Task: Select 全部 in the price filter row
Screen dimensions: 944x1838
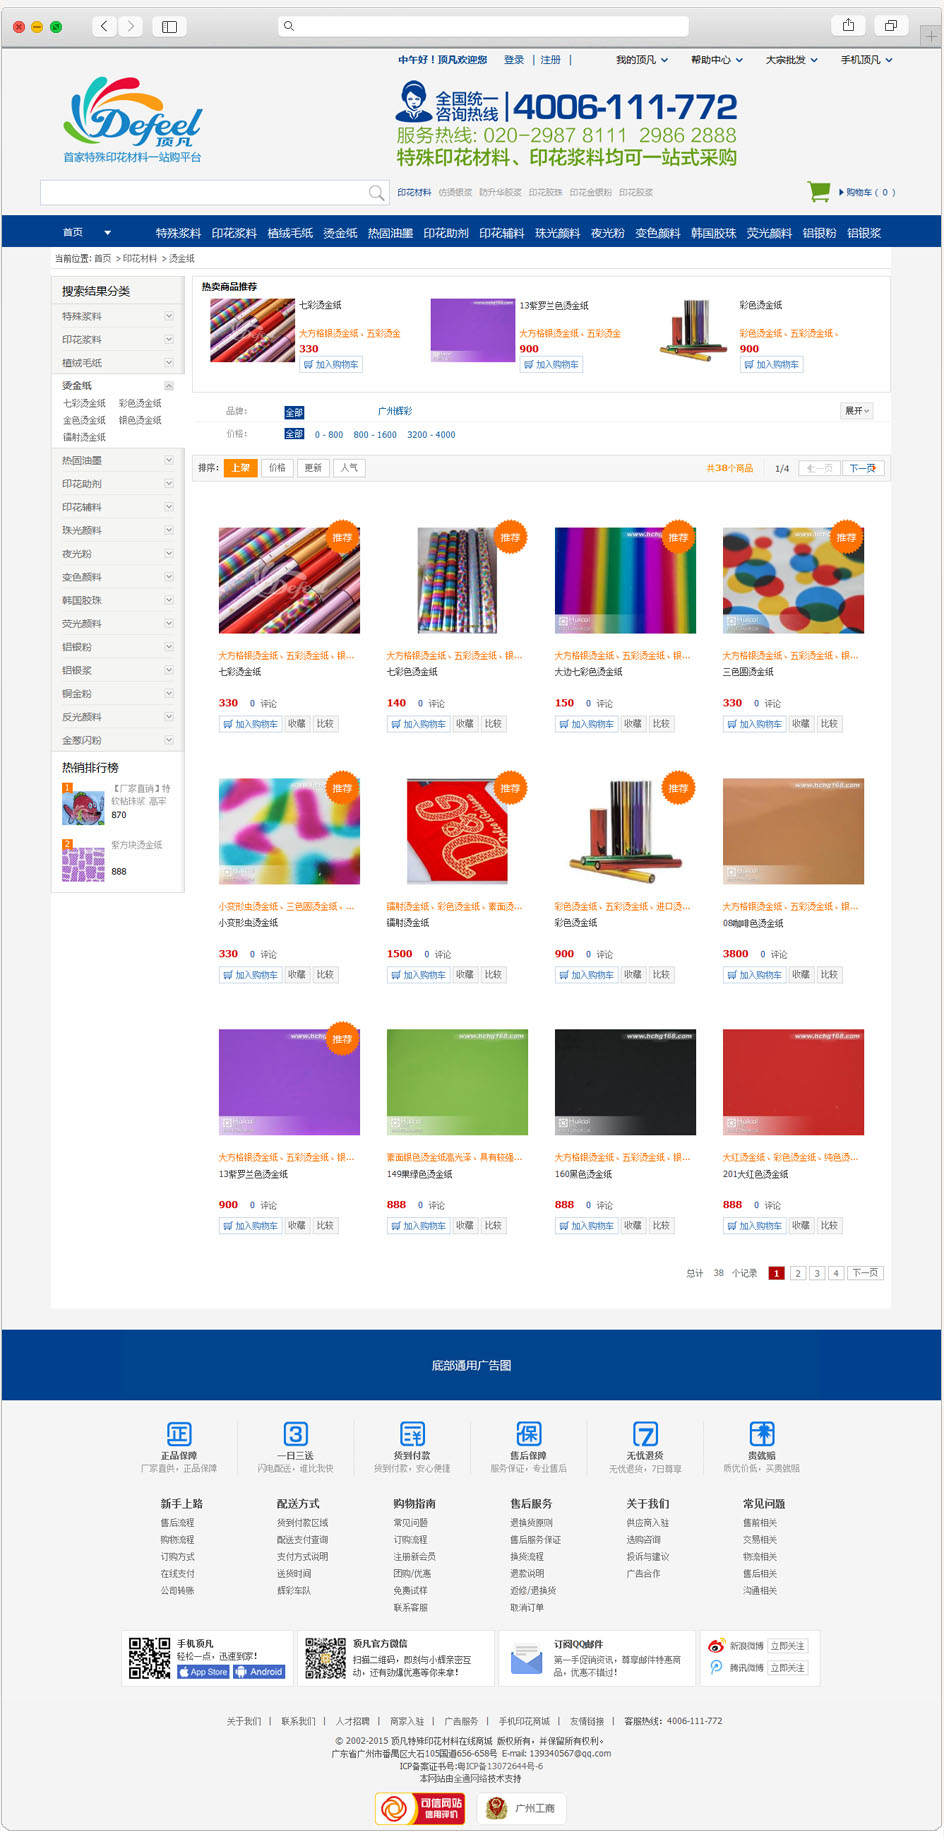Action: 294,434
